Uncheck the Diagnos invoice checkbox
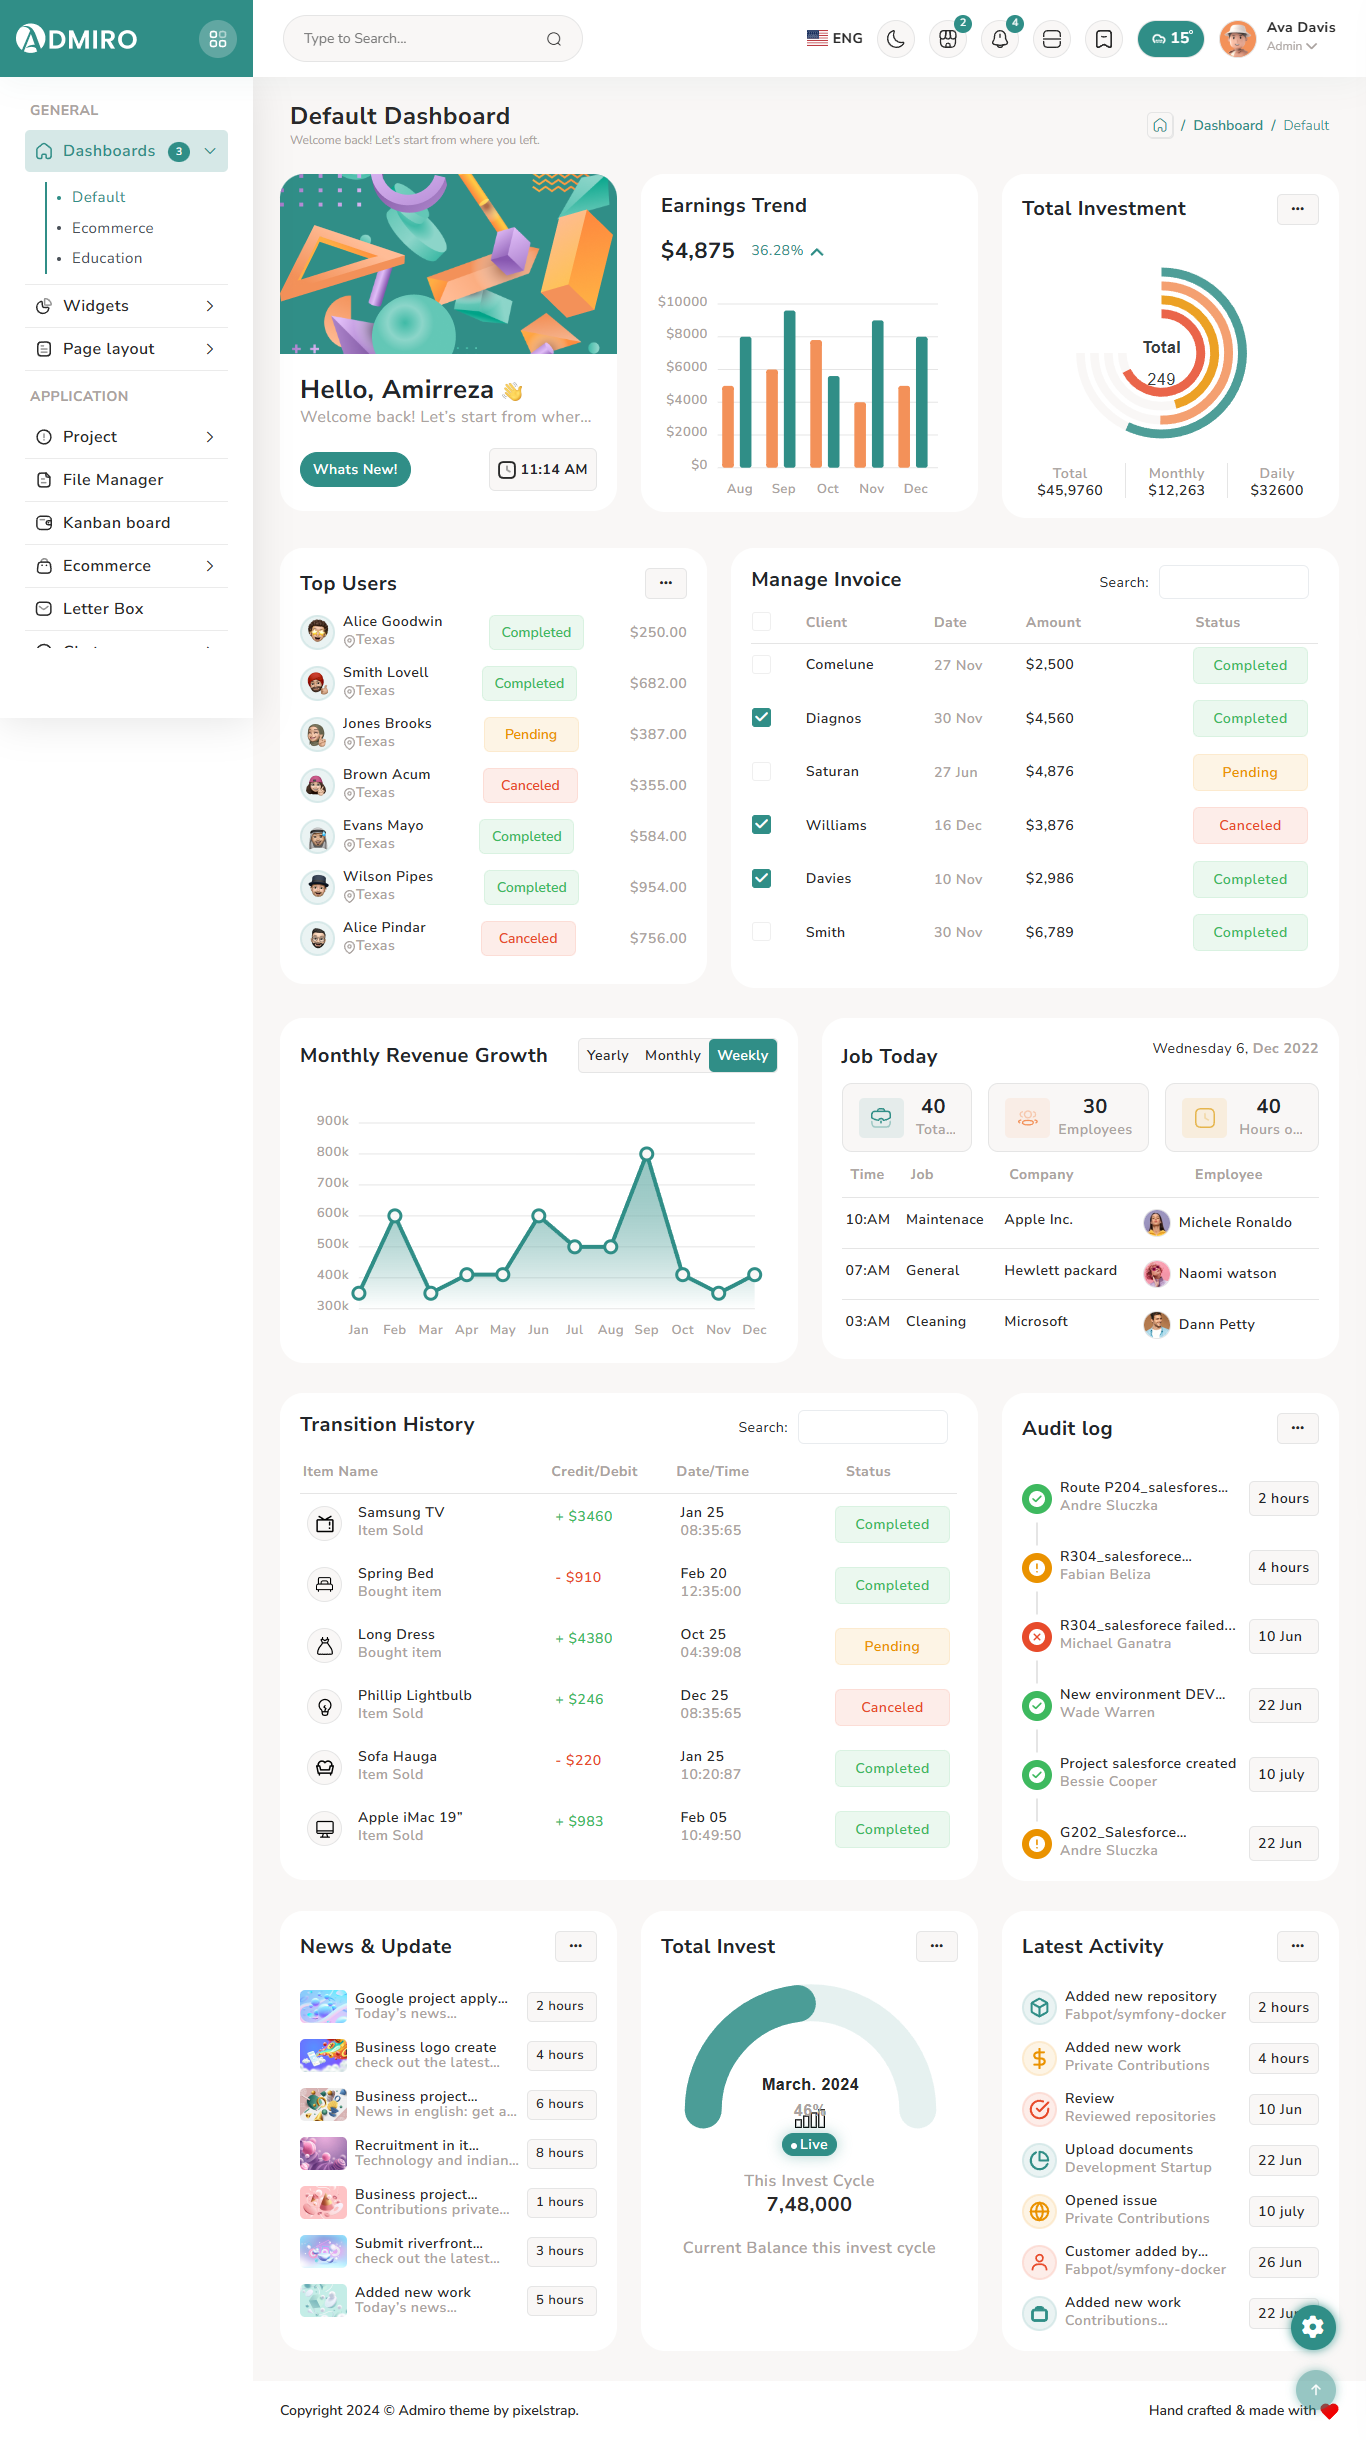The width and height of the screenshot is (1366, 2440). pos(761,718)
